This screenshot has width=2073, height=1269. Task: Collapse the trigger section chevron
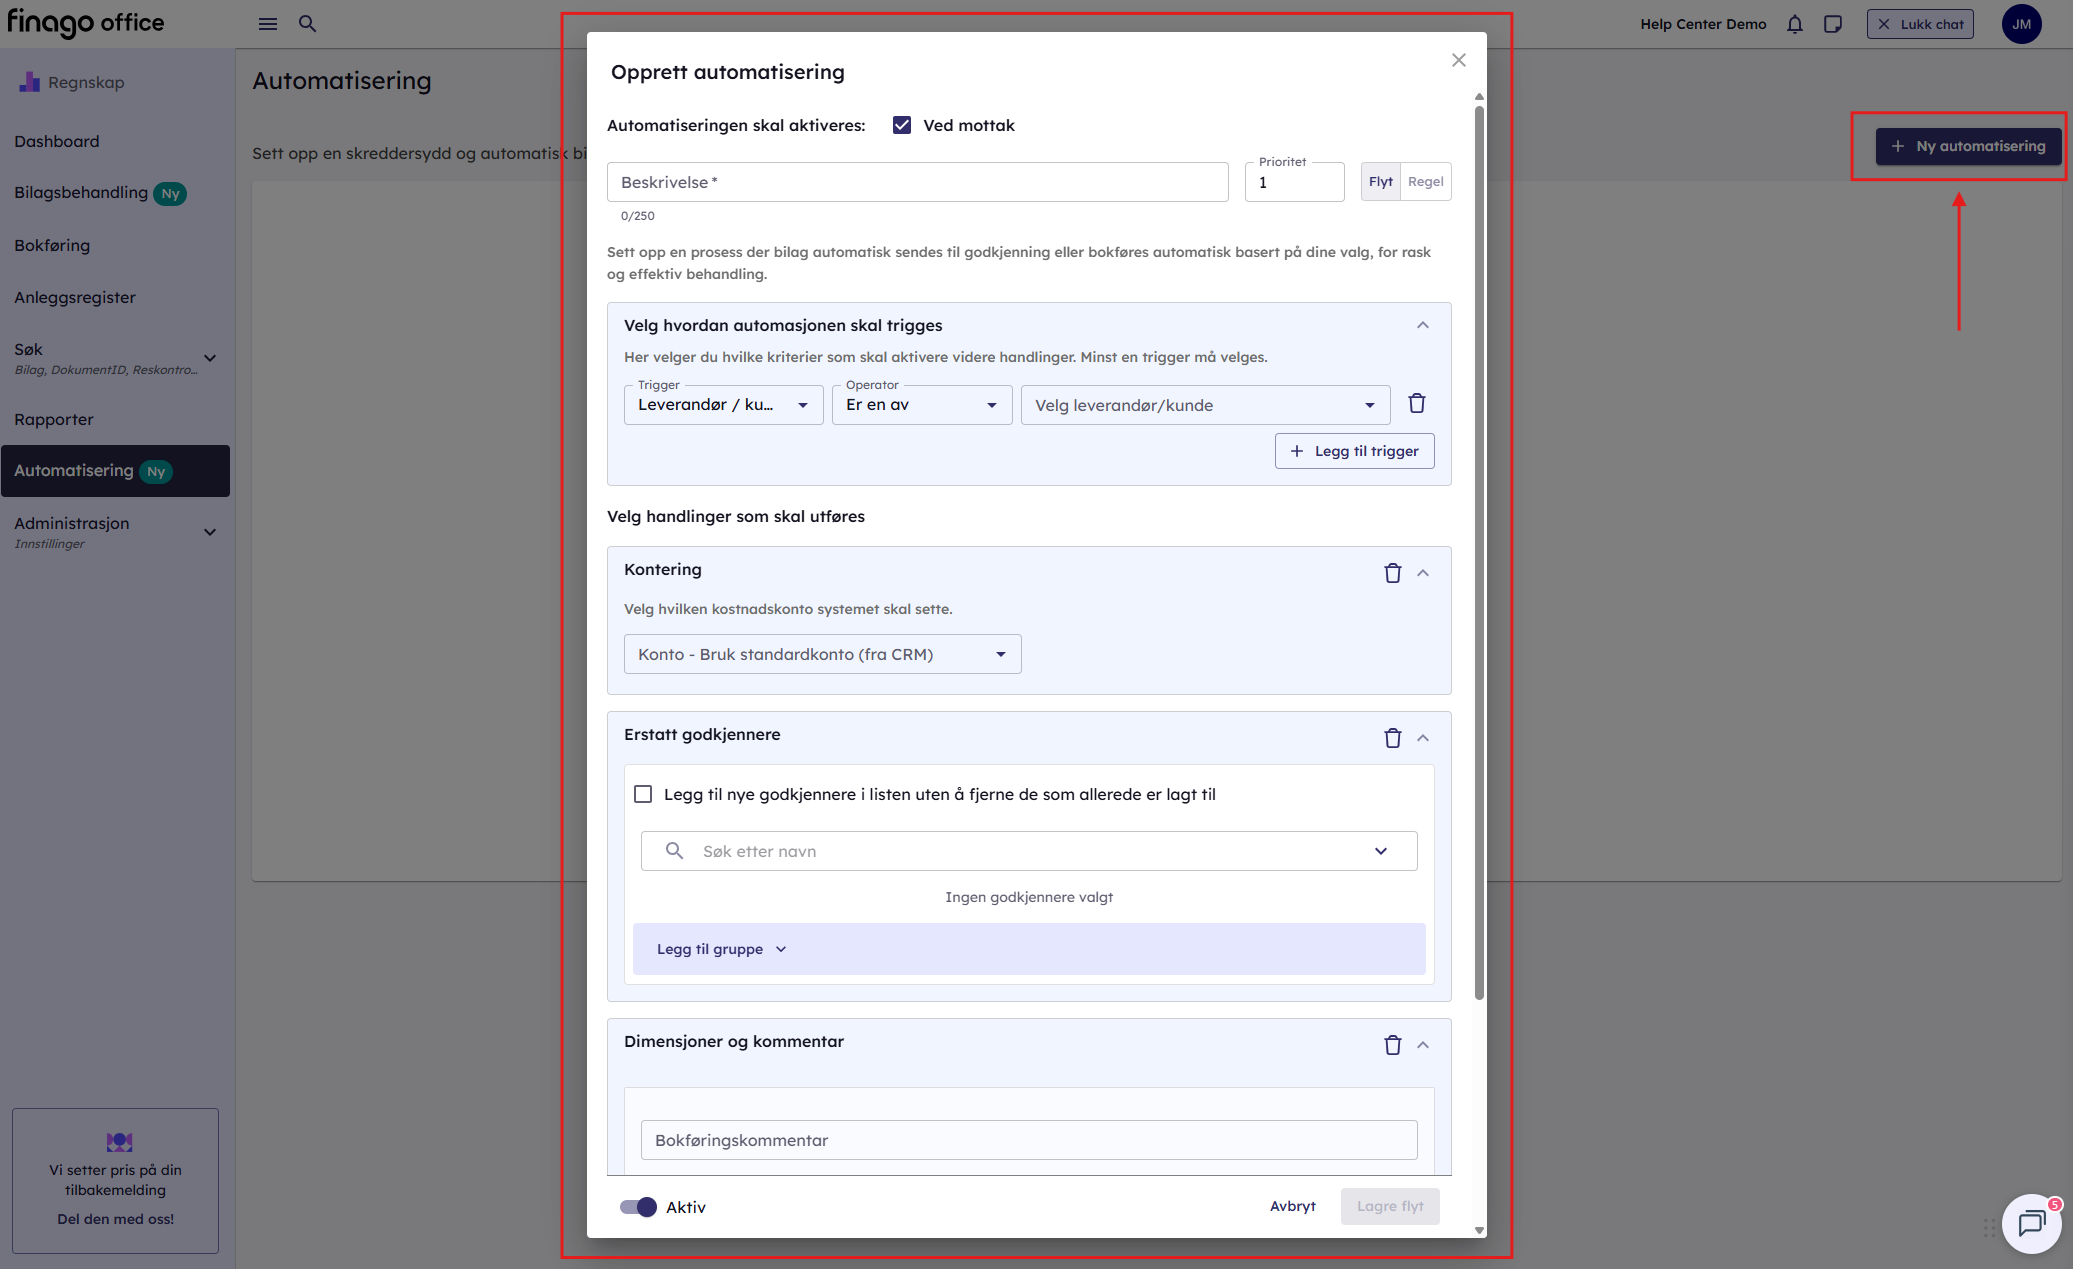[1422, 325]
